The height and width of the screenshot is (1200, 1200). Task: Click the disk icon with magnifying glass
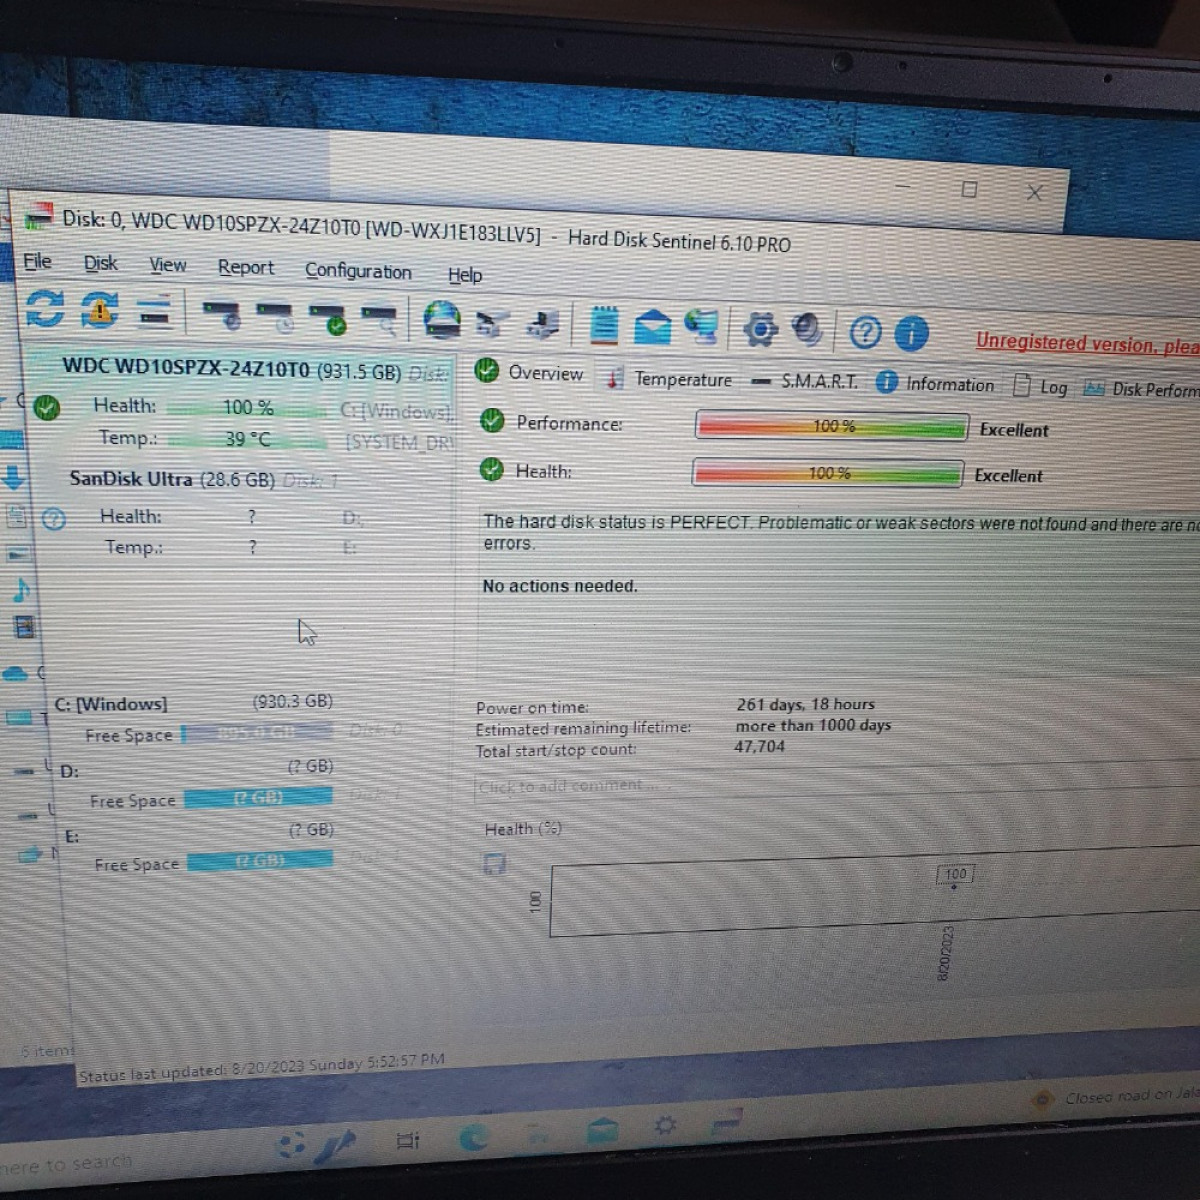(x=379, y=320)
